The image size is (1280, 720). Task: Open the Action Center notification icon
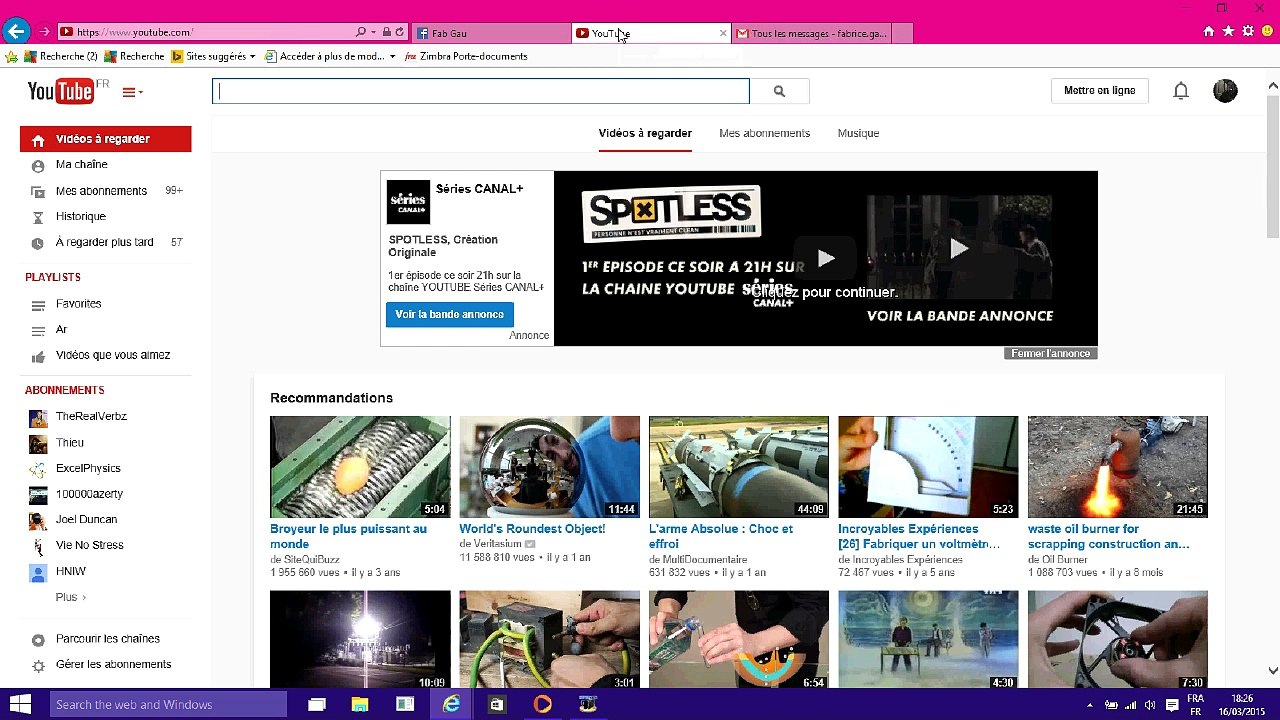coord(1172,705)
